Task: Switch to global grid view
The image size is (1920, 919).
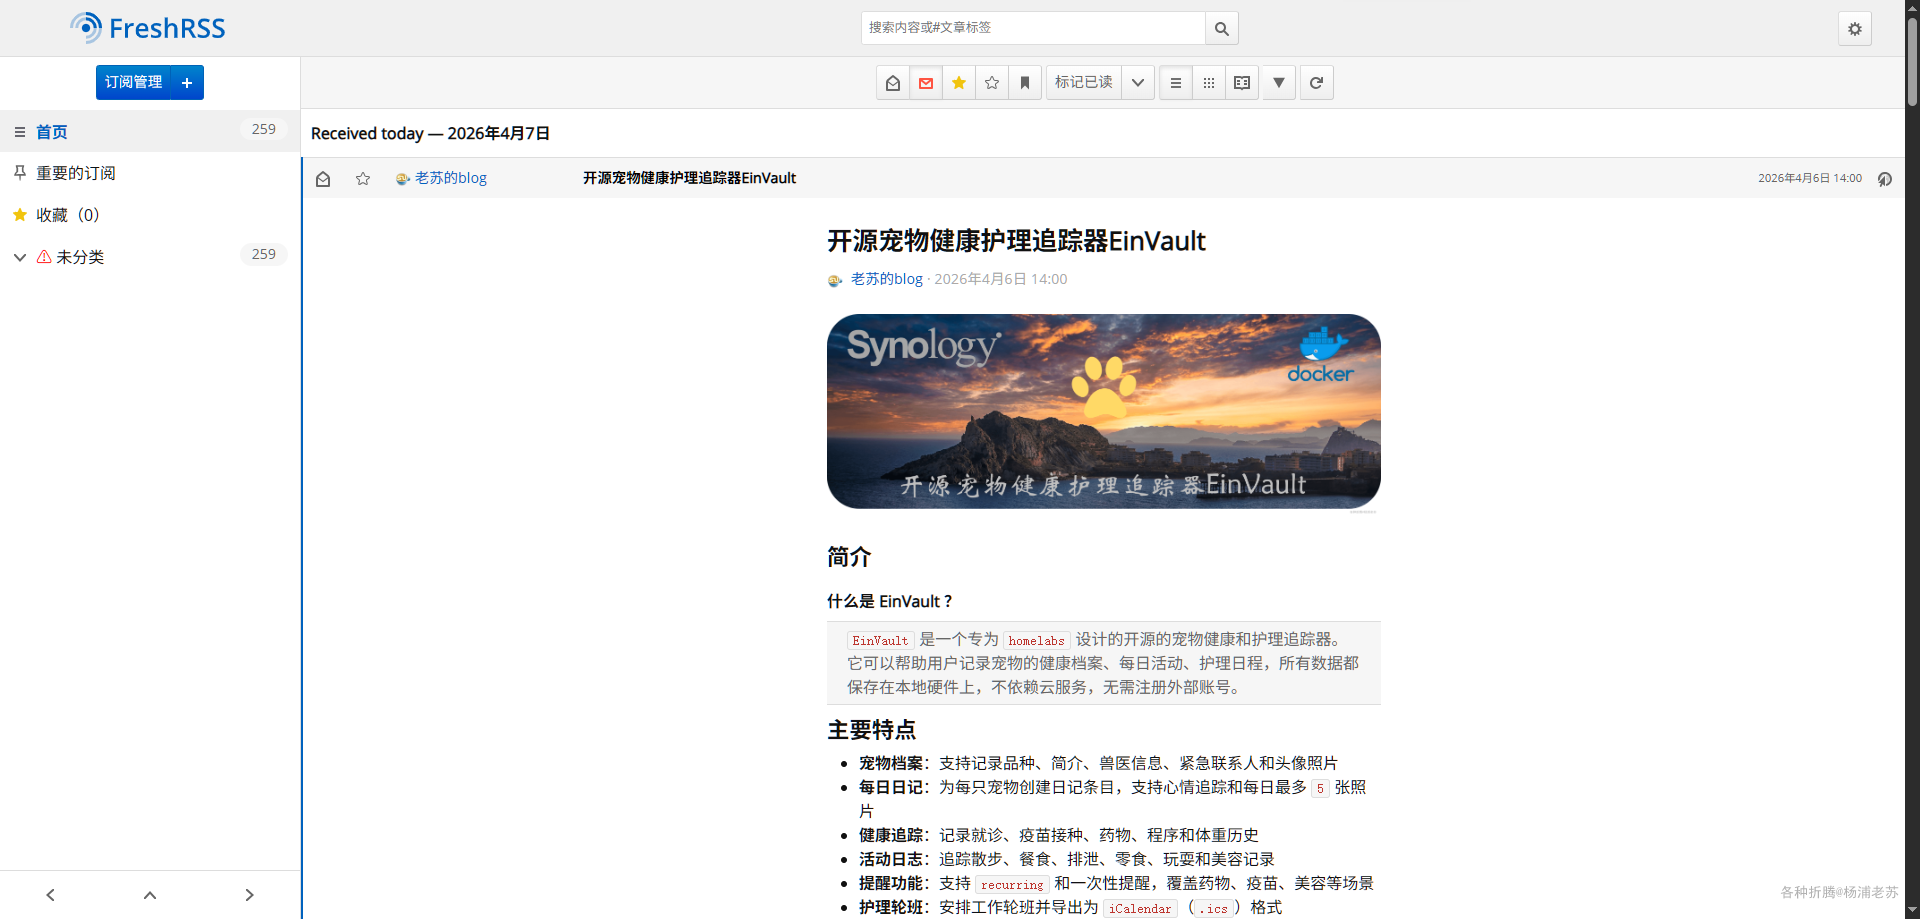Action: pos(1209,83)
